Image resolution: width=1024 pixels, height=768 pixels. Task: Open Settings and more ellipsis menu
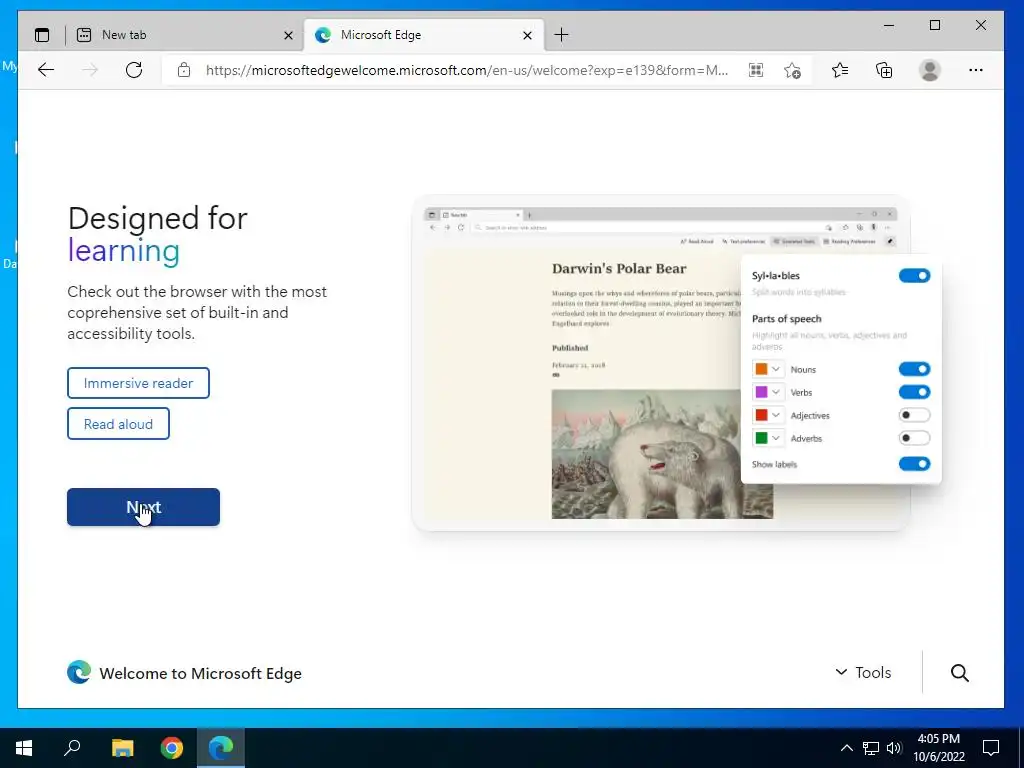976,70
